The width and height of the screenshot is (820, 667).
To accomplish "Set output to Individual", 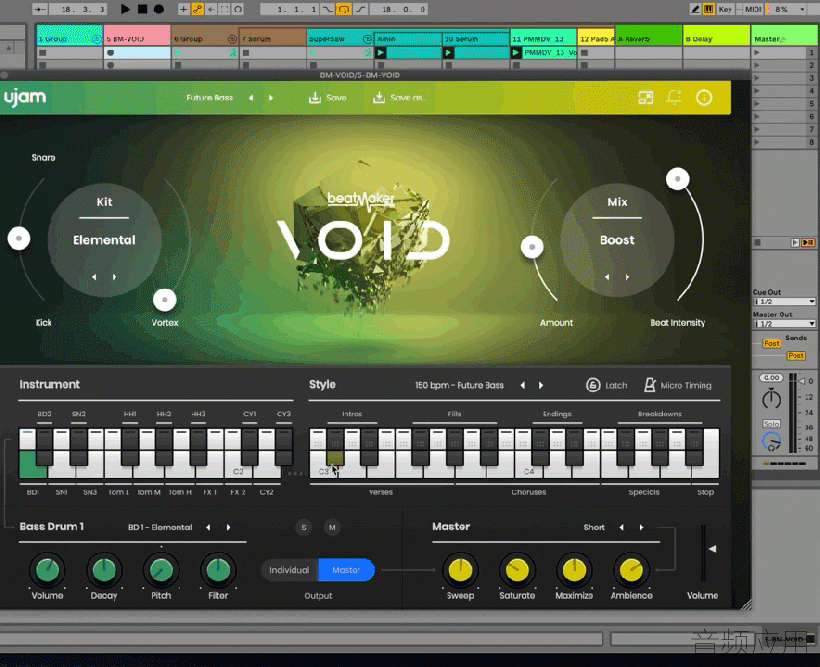I will coord(289,570).
